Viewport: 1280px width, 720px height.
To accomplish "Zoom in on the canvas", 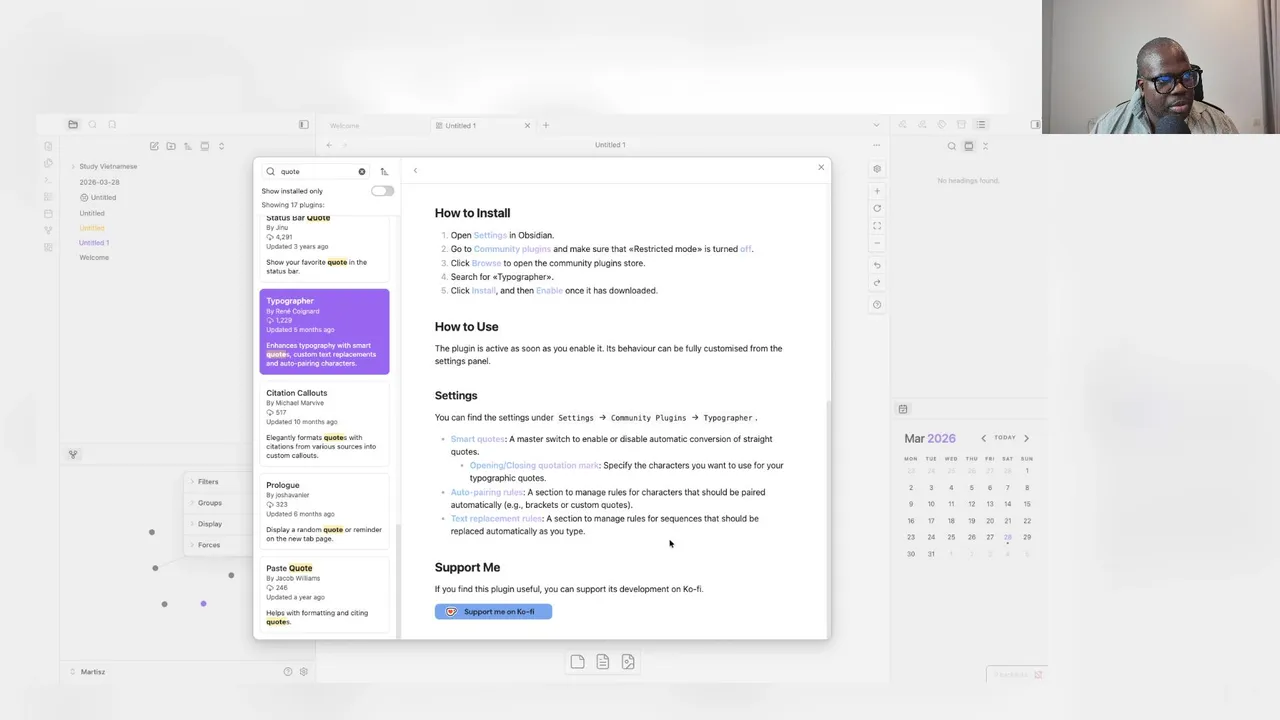I will [x=877, y=191].
